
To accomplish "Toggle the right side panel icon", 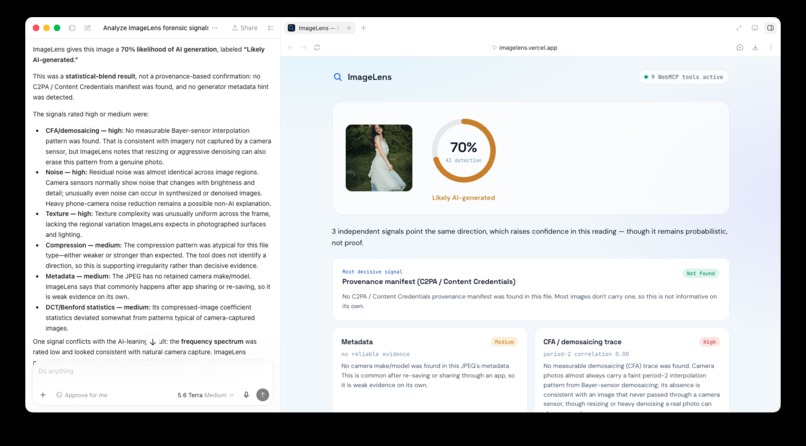I will pos(770,28).
